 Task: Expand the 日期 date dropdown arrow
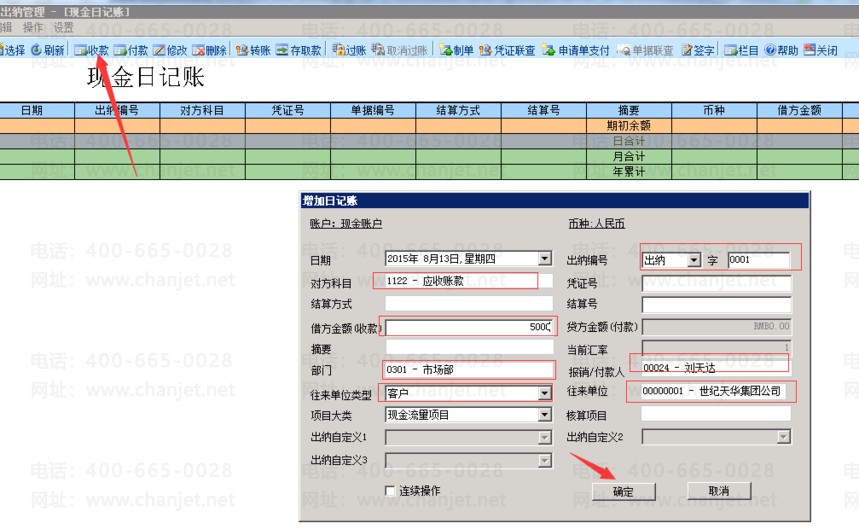click(545, 258)
